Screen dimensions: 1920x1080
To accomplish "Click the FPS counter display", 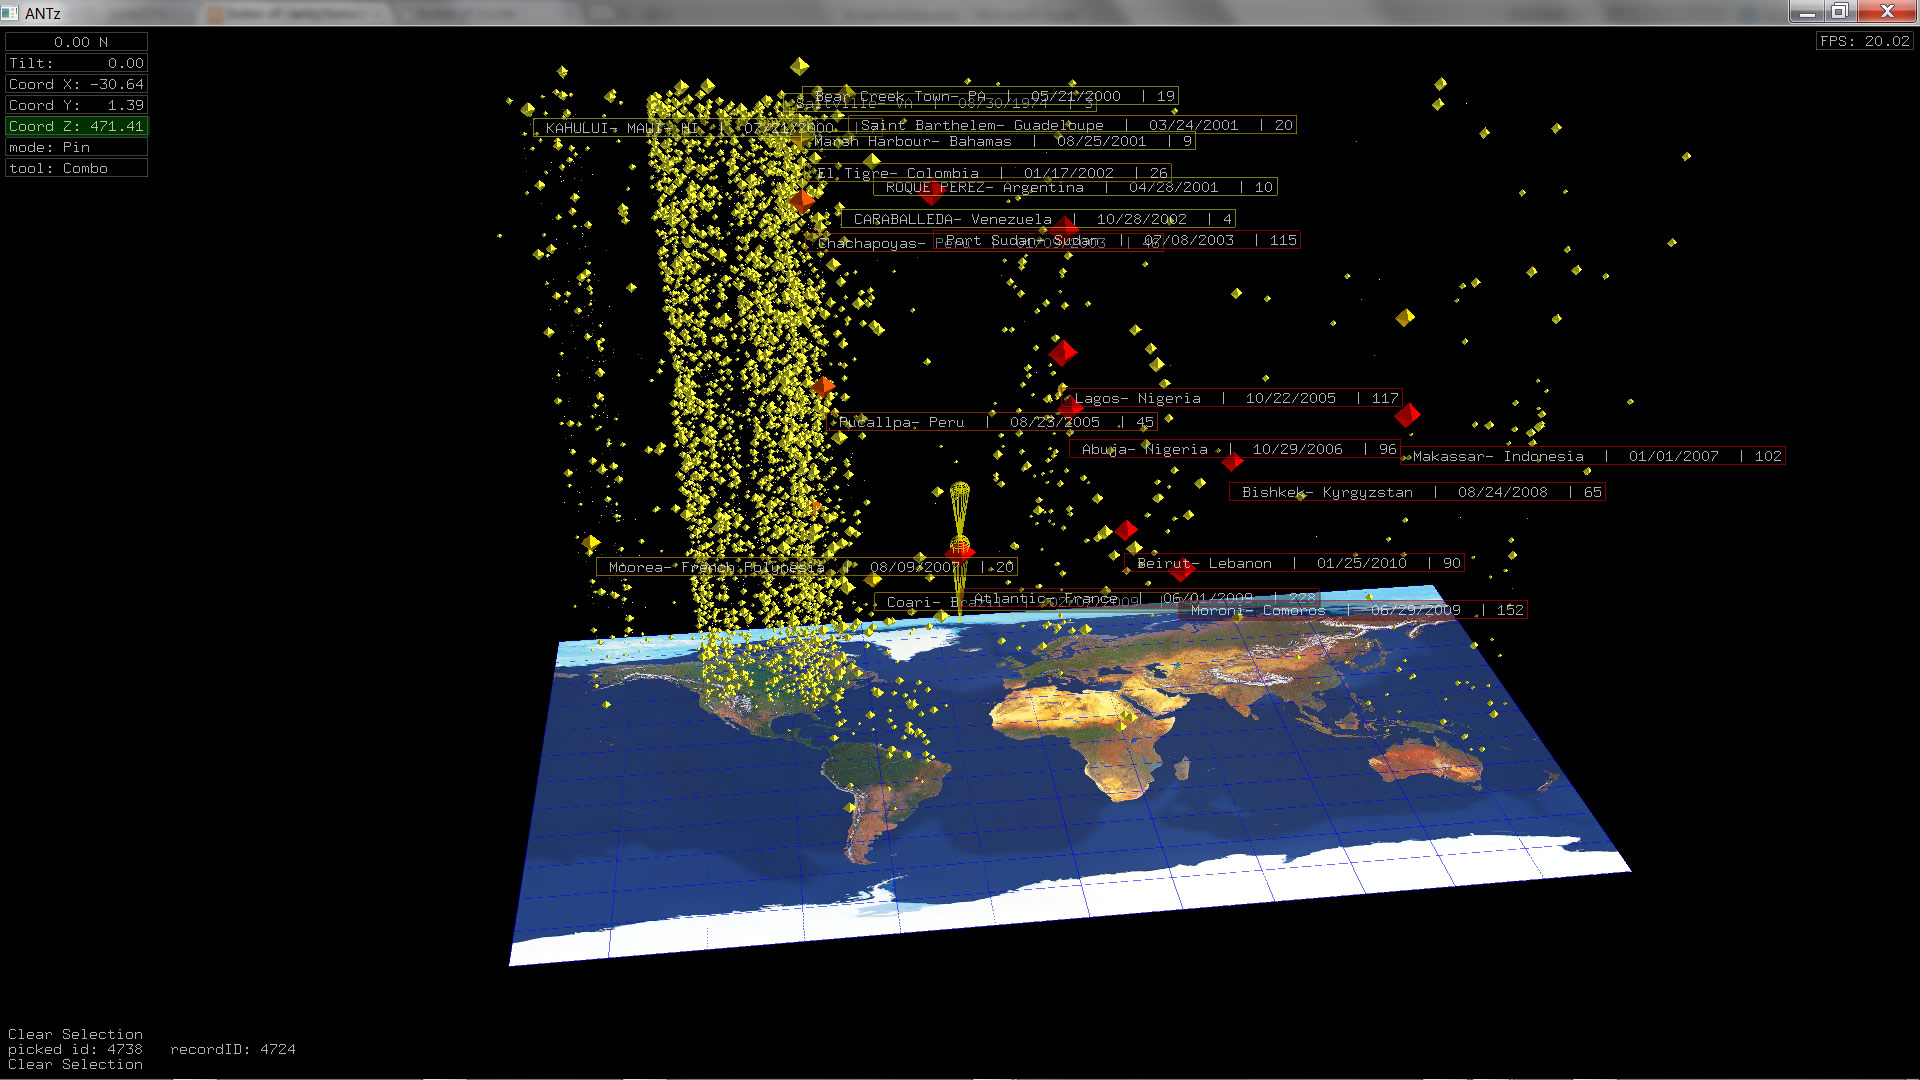I will click(x=1864, y=41).
